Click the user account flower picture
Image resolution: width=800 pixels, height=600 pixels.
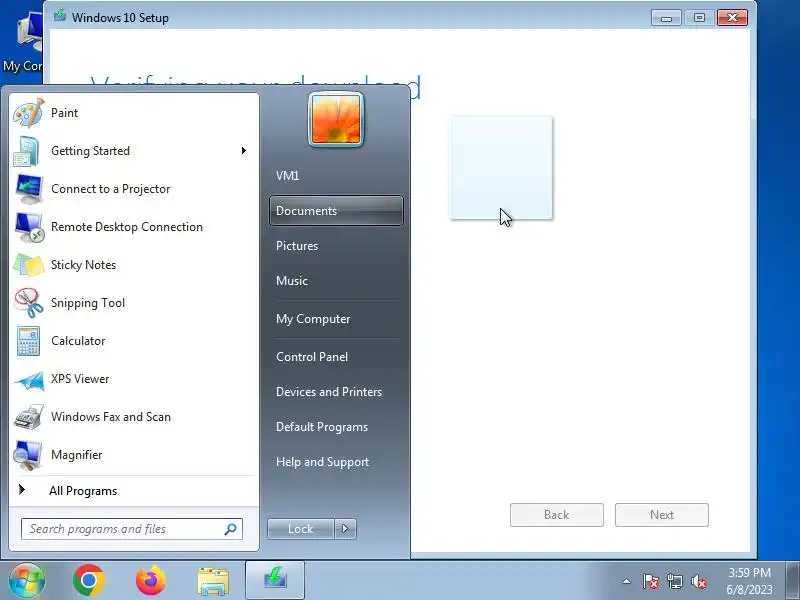336,120
